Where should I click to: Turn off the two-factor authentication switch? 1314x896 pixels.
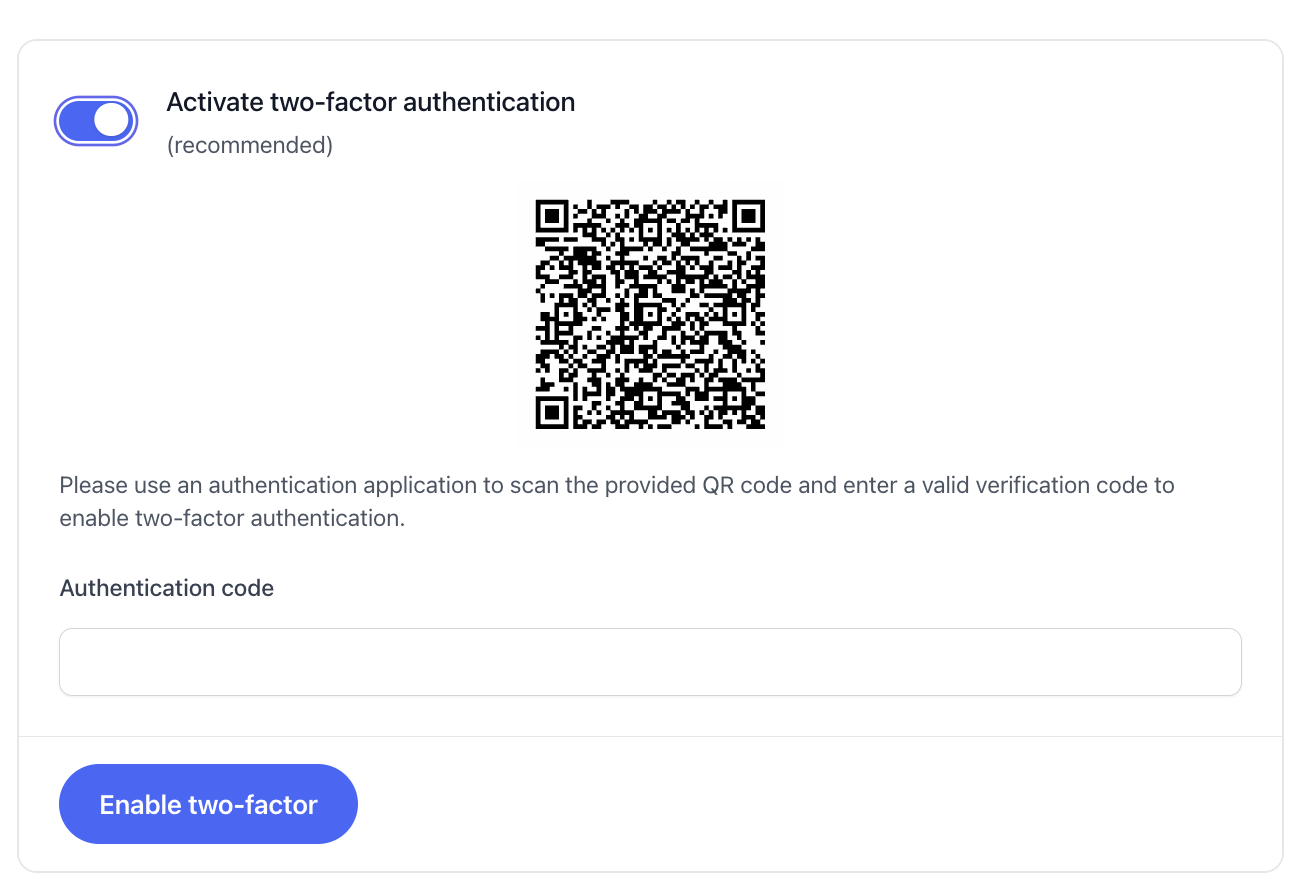coord(96,121)
